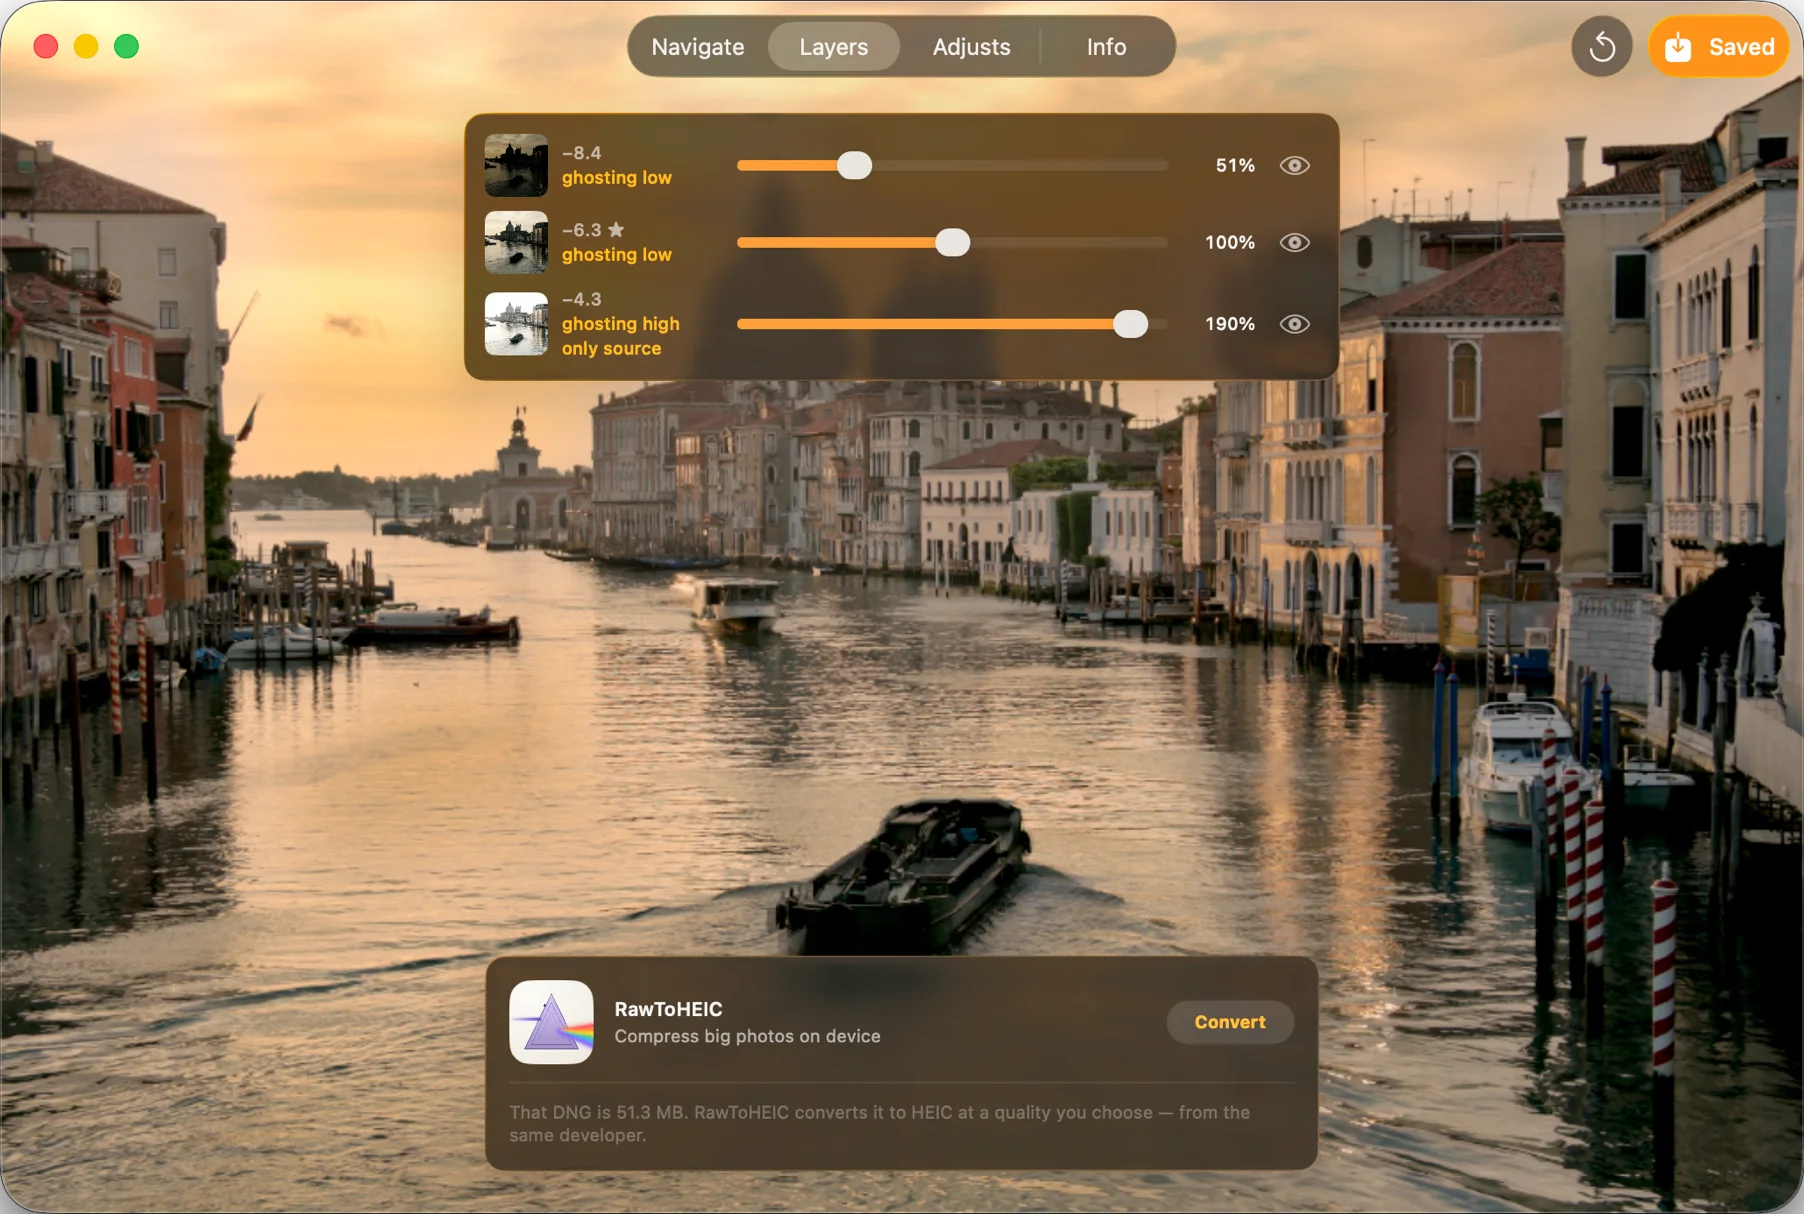Click 'ghosting low' label under -8.4

click(x=616, y=178)
